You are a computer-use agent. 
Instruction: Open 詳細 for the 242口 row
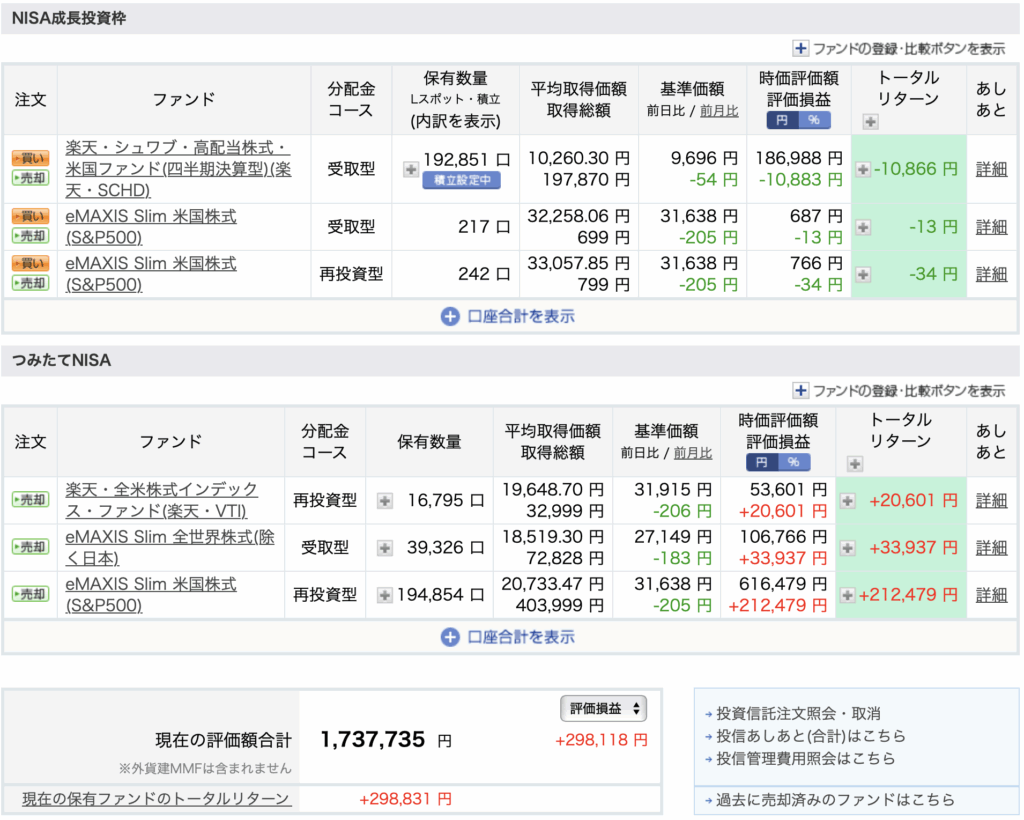coord(991,274)
